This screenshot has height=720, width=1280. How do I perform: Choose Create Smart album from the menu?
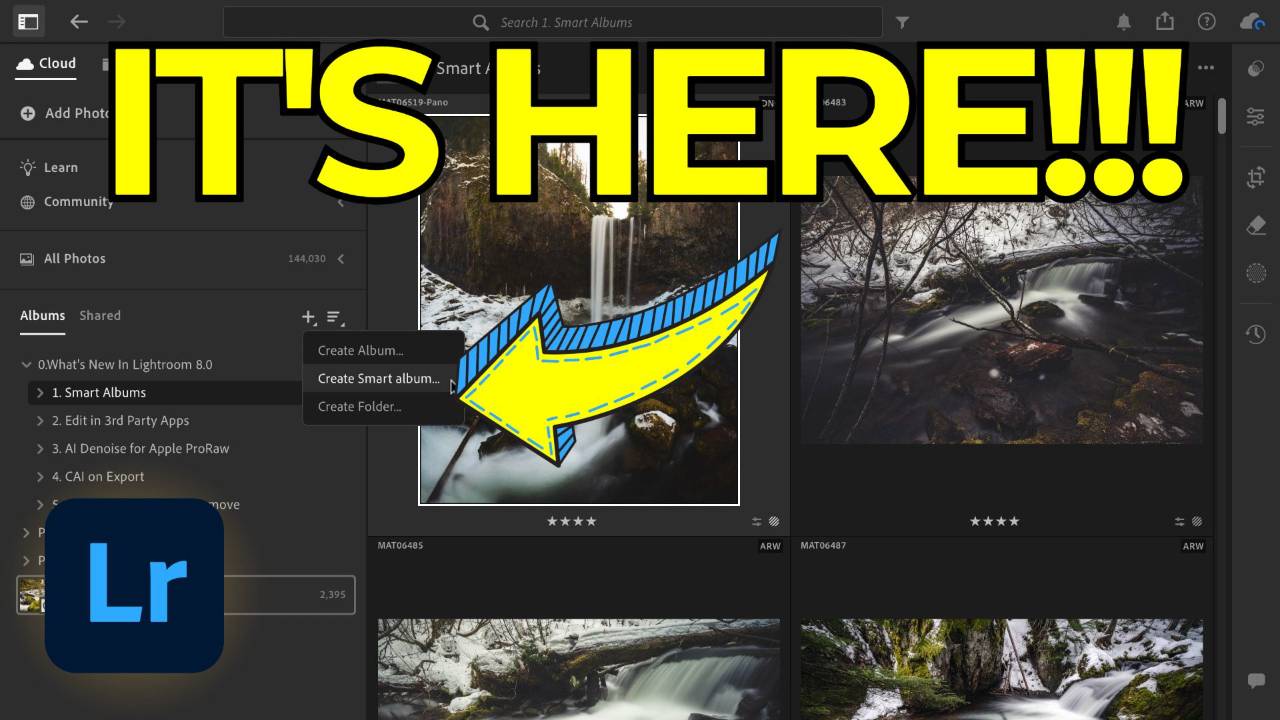click(x=380, y=378)
